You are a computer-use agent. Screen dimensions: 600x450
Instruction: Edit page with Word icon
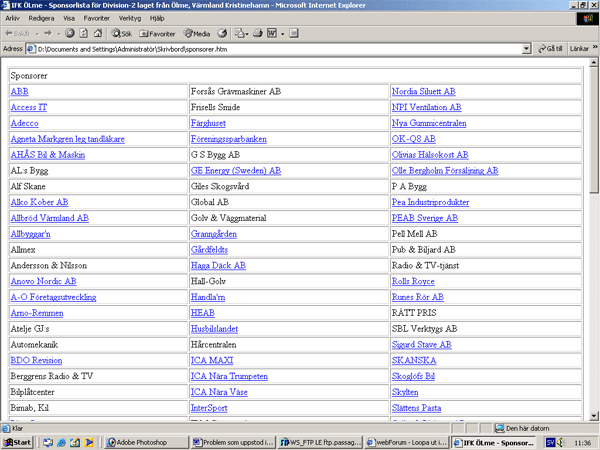[x=272, y=33]
